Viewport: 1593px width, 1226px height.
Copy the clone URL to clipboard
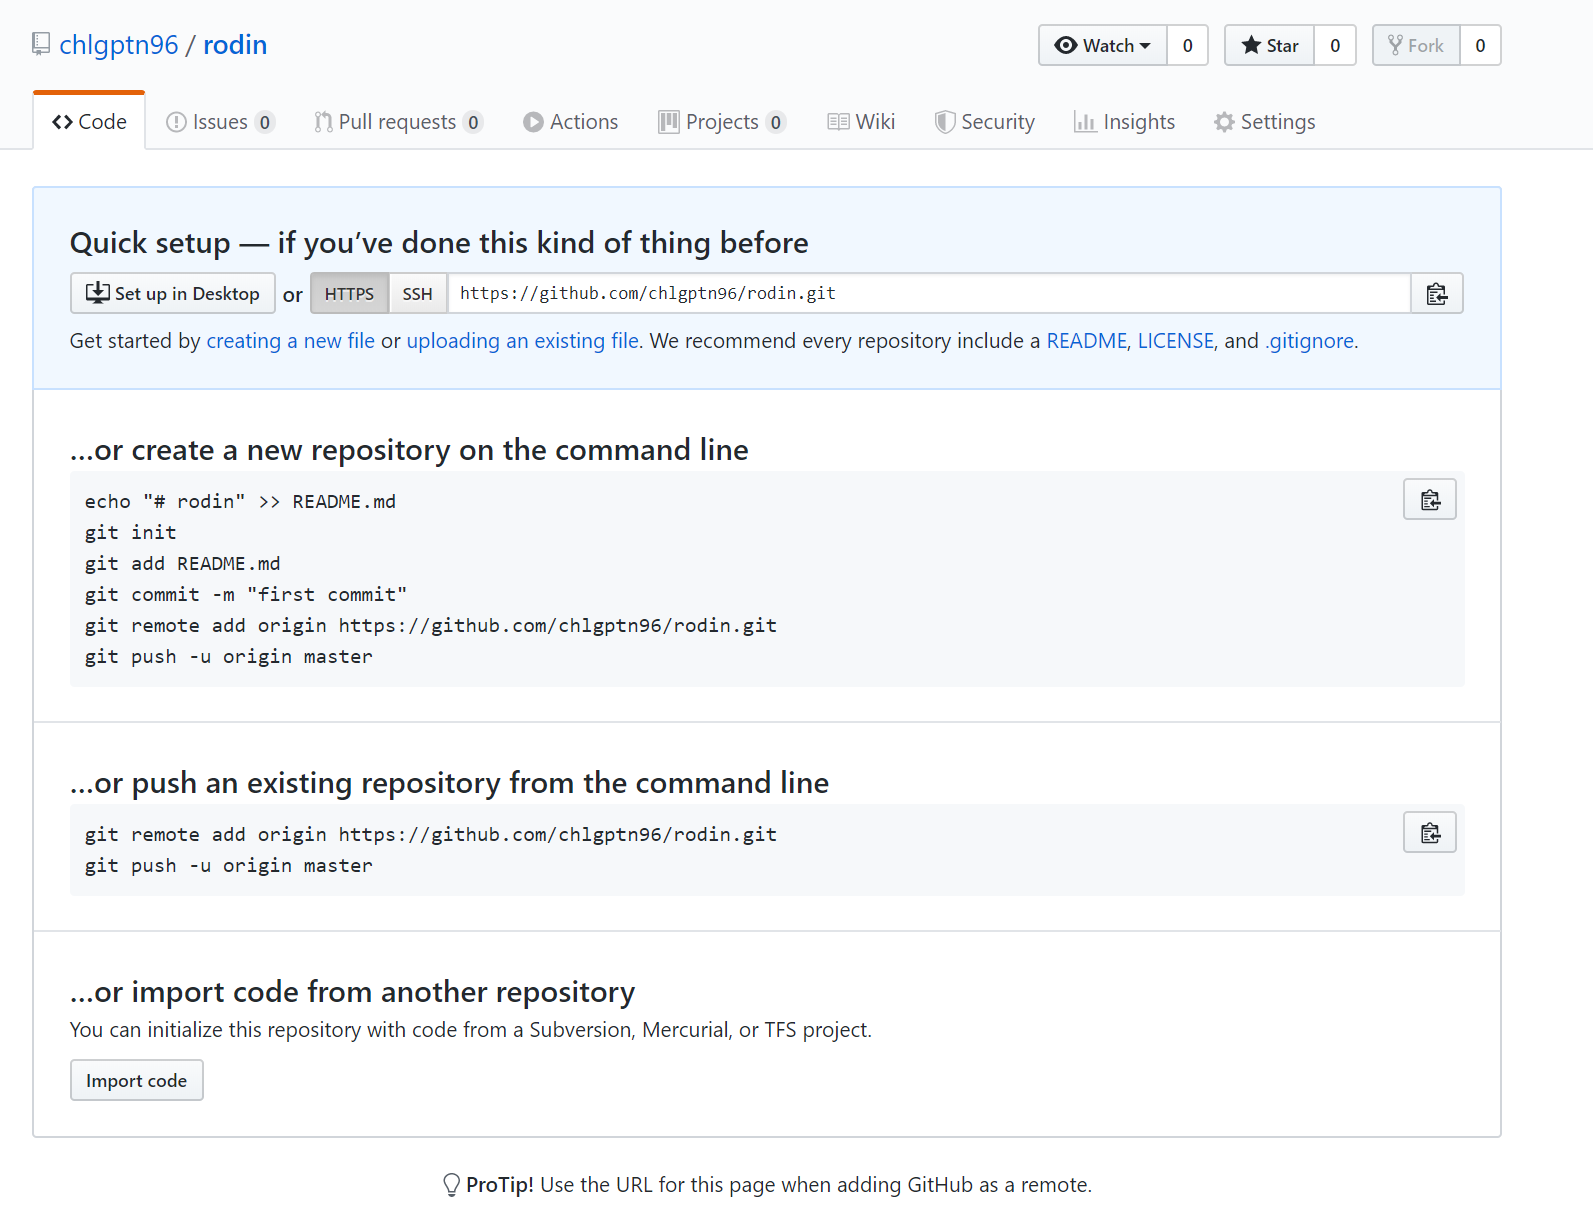(1437, 293)
